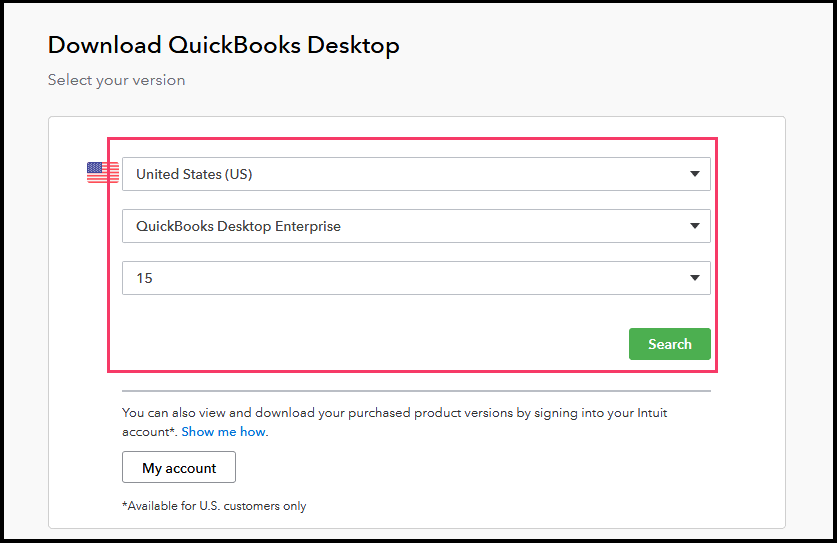Open the "Show me how." link
The image size is (837, 543).
(x=225, y=432)
